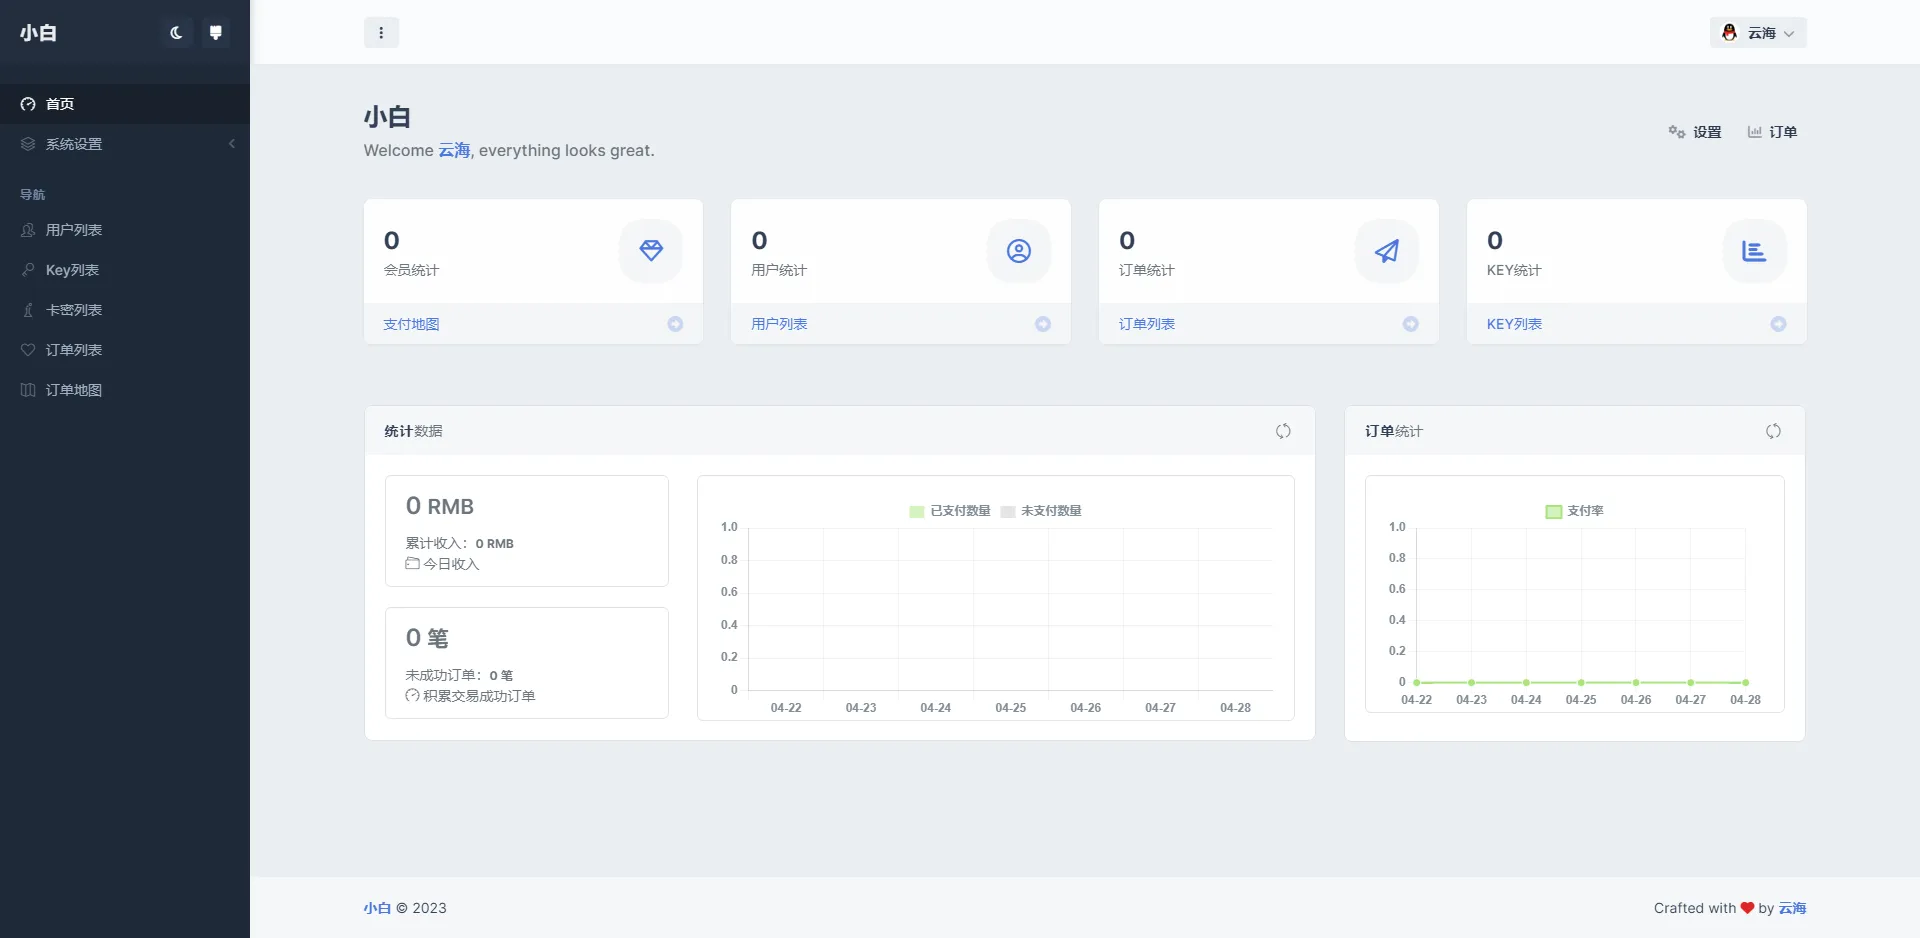Open the 云海 user dropdown
This screenshot has height=938, width=1920.
point(1758,33)
